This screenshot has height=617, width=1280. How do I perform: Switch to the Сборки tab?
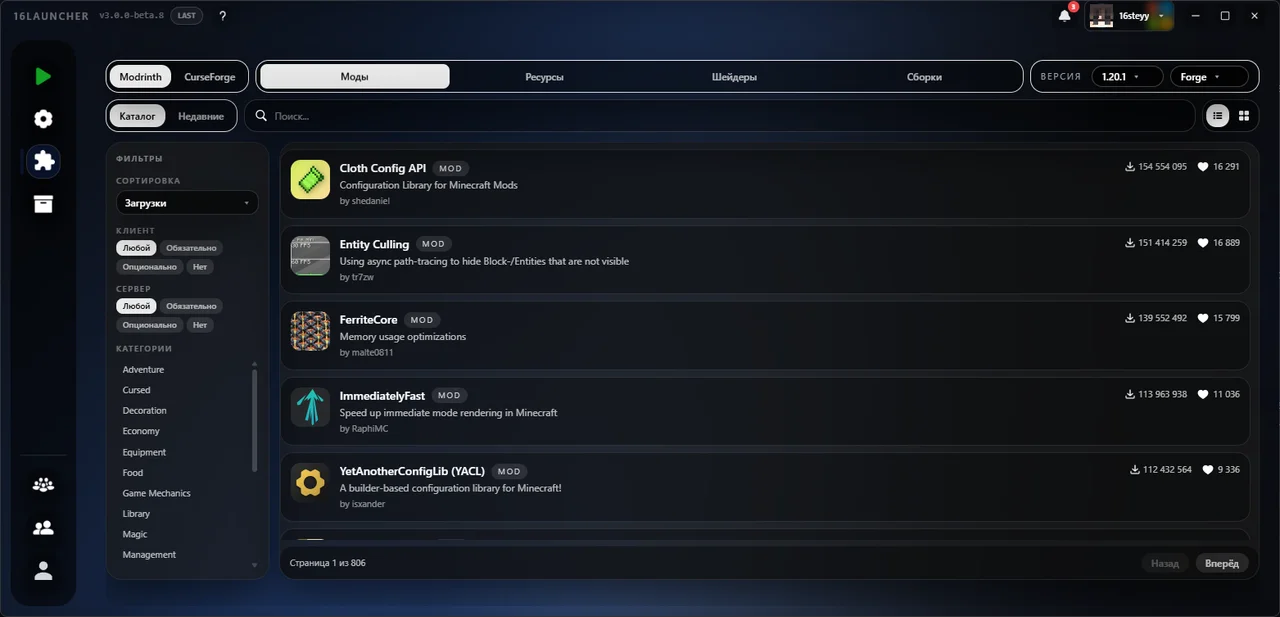point(924,77)
